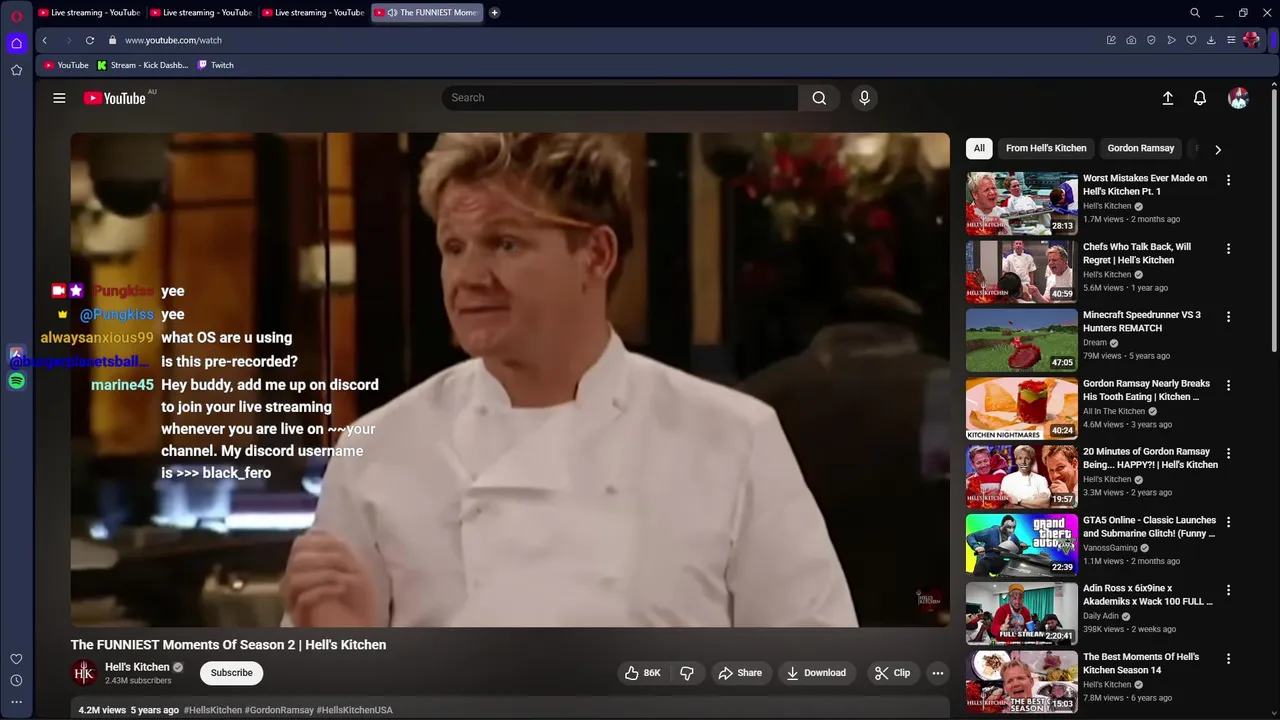Save the page with the toolbar heart icon
This screenshot has height=720, width=1280.
[1191, 40]
